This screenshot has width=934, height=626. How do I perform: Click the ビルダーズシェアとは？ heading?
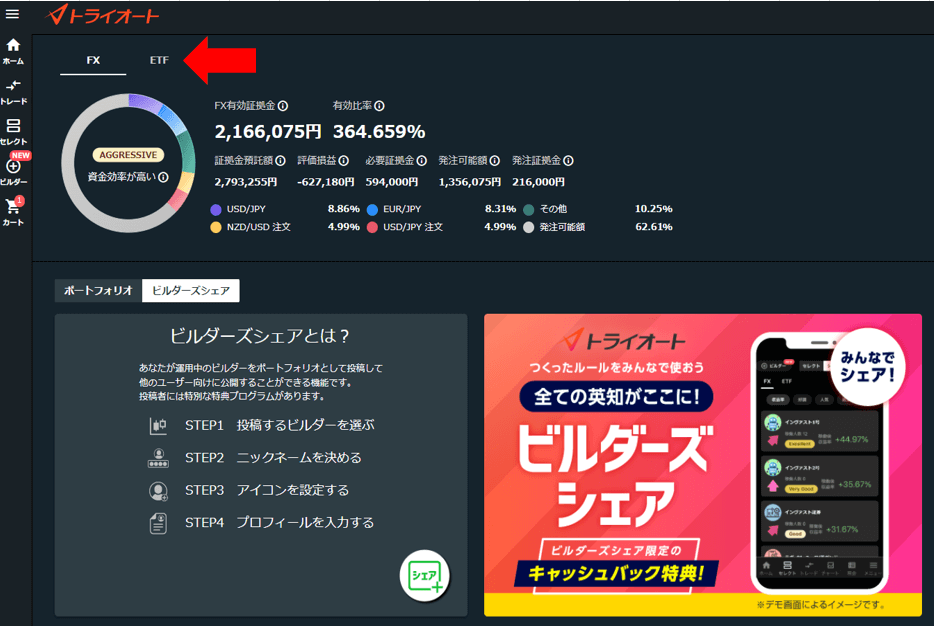click(260, 336)
